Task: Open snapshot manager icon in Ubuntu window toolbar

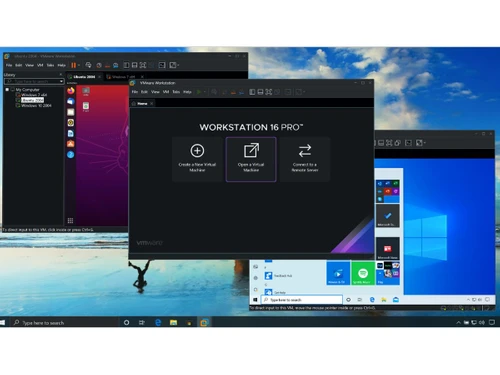Action: [x=115, y=65]
